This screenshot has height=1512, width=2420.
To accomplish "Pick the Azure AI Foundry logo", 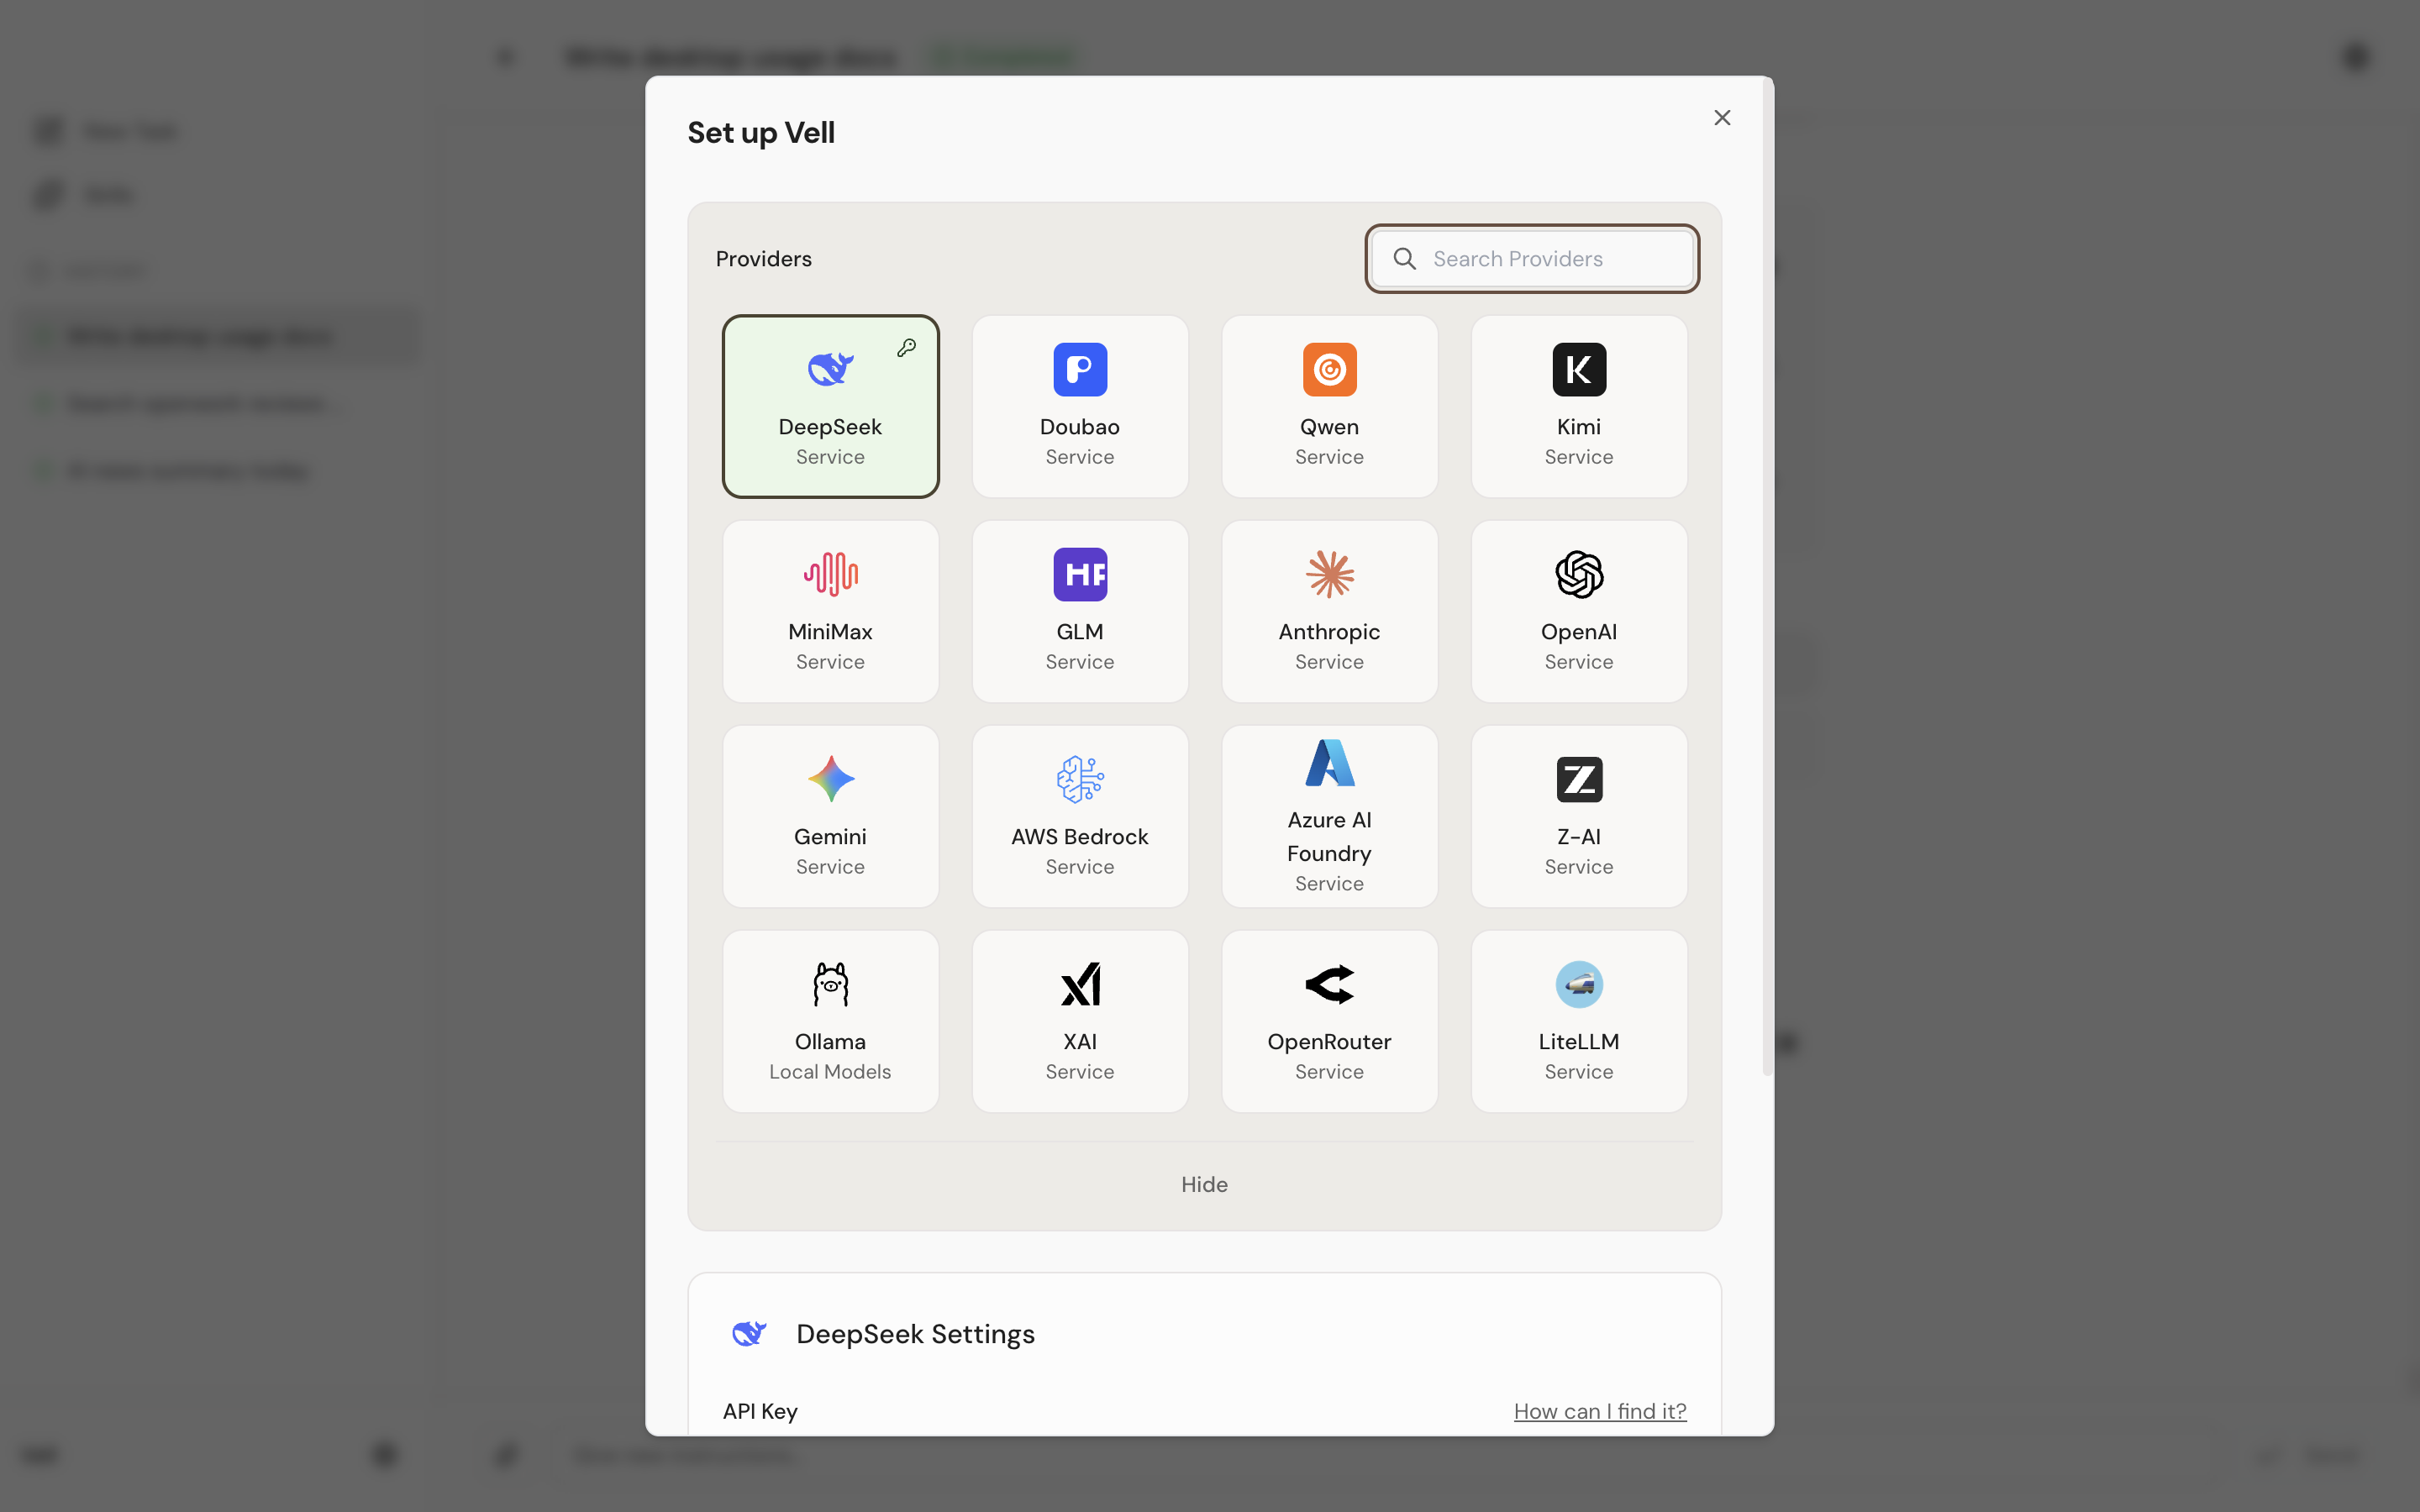I will tap(1329, 762).
